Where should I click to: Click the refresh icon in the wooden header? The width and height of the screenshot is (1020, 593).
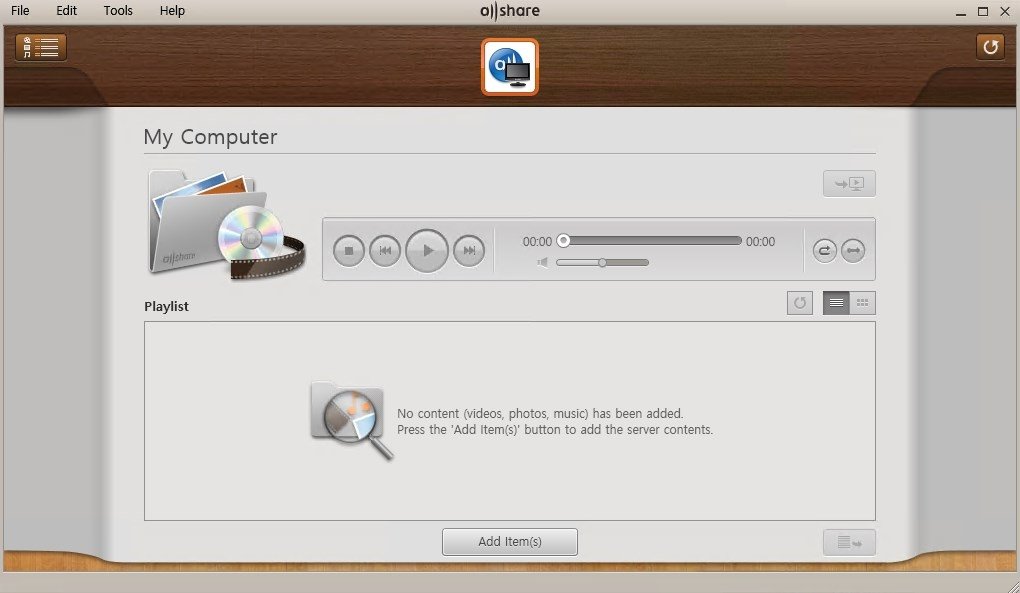point(990,47)
